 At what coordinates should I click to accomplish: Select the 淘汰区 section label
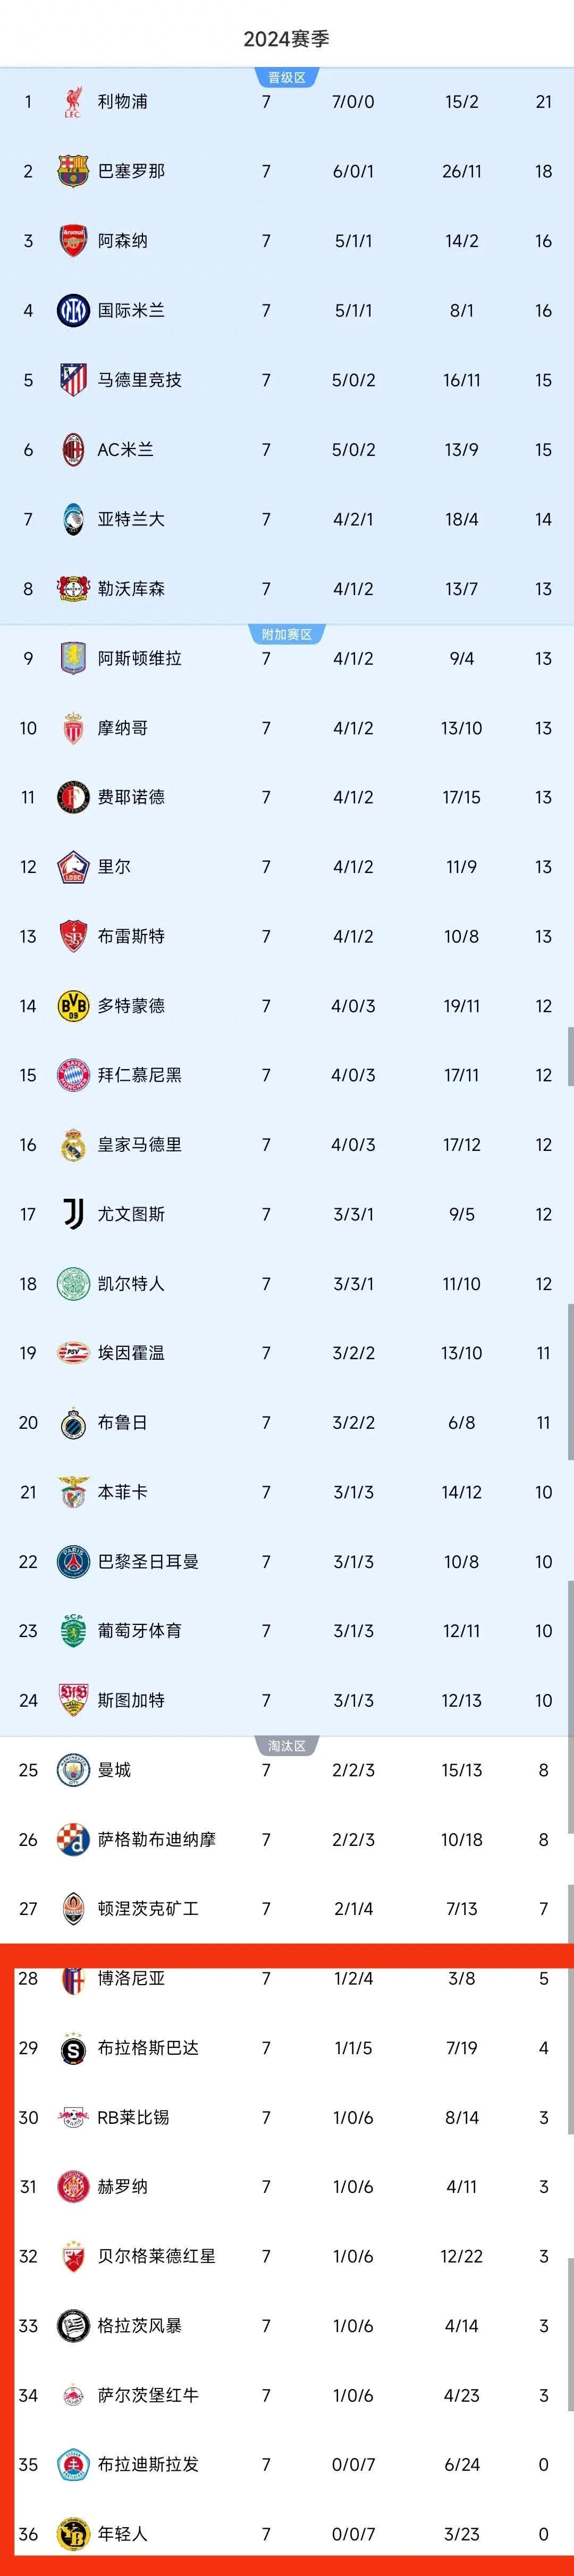(x=287, y=1746)
